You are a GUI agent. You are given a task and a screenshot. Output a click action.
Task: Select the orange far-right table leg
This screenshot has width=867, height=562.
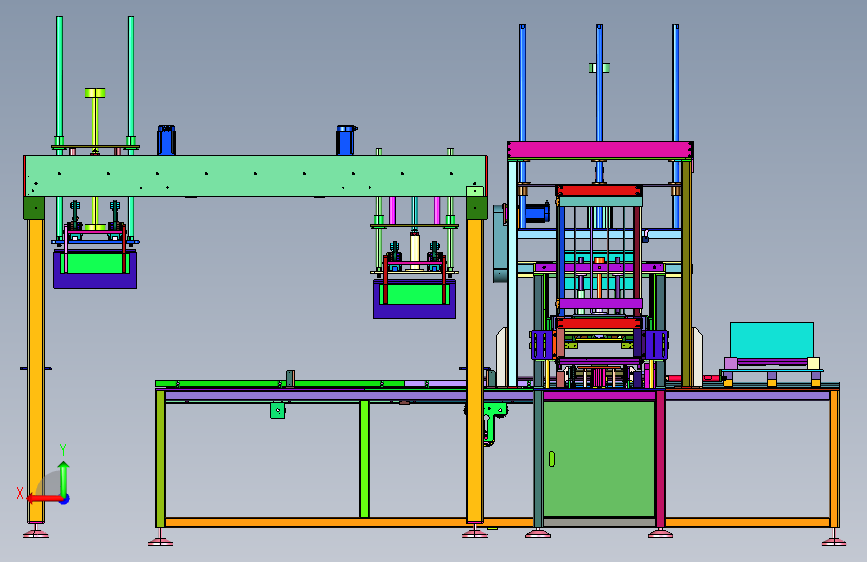[834, 458]
